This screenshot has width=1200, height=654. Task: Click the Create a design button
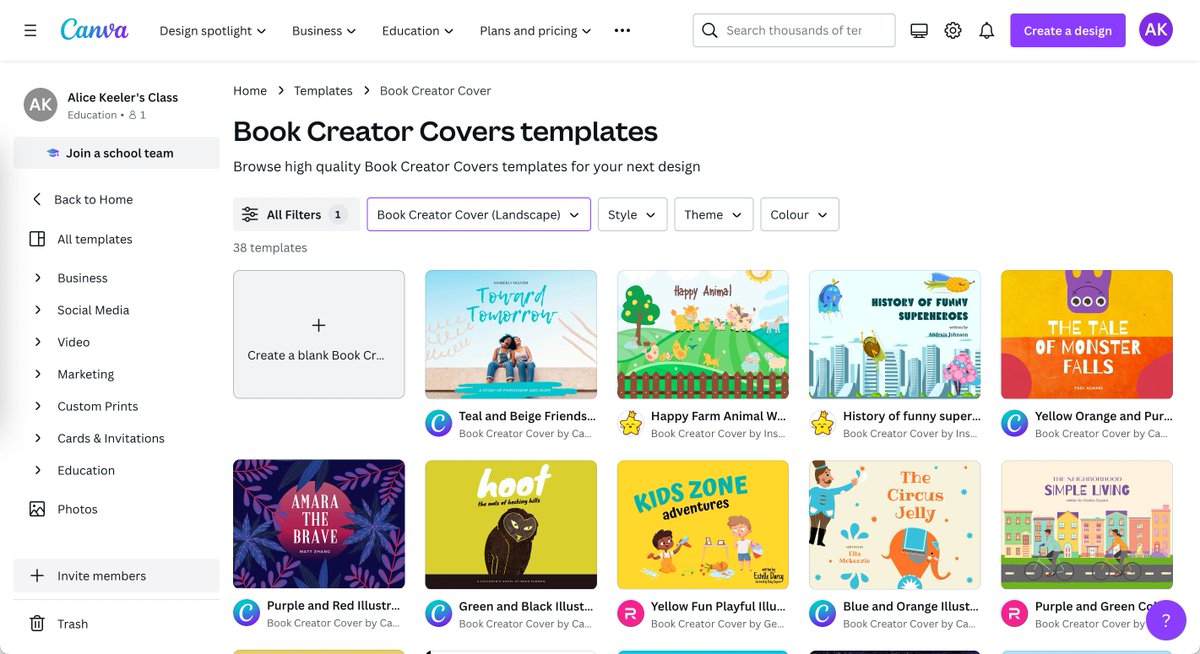(x=1067, y=30)
